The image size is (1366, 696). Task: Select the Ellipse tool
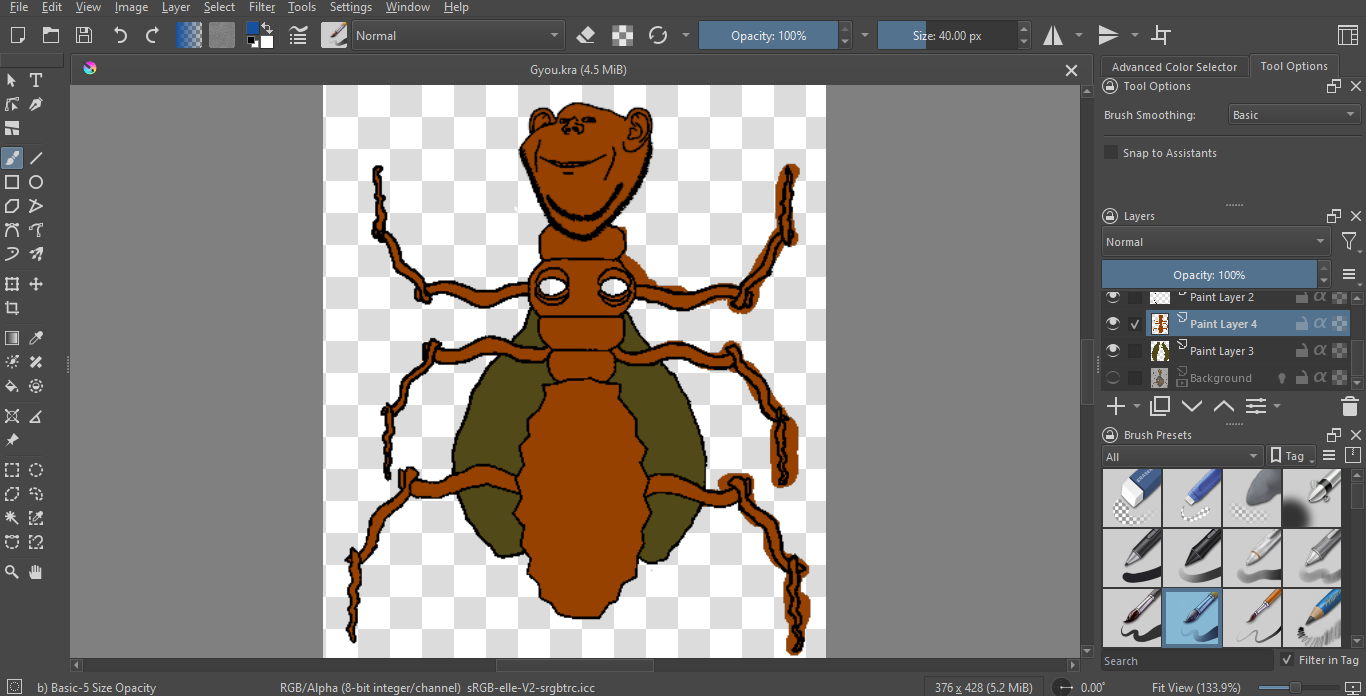(36, 182)
